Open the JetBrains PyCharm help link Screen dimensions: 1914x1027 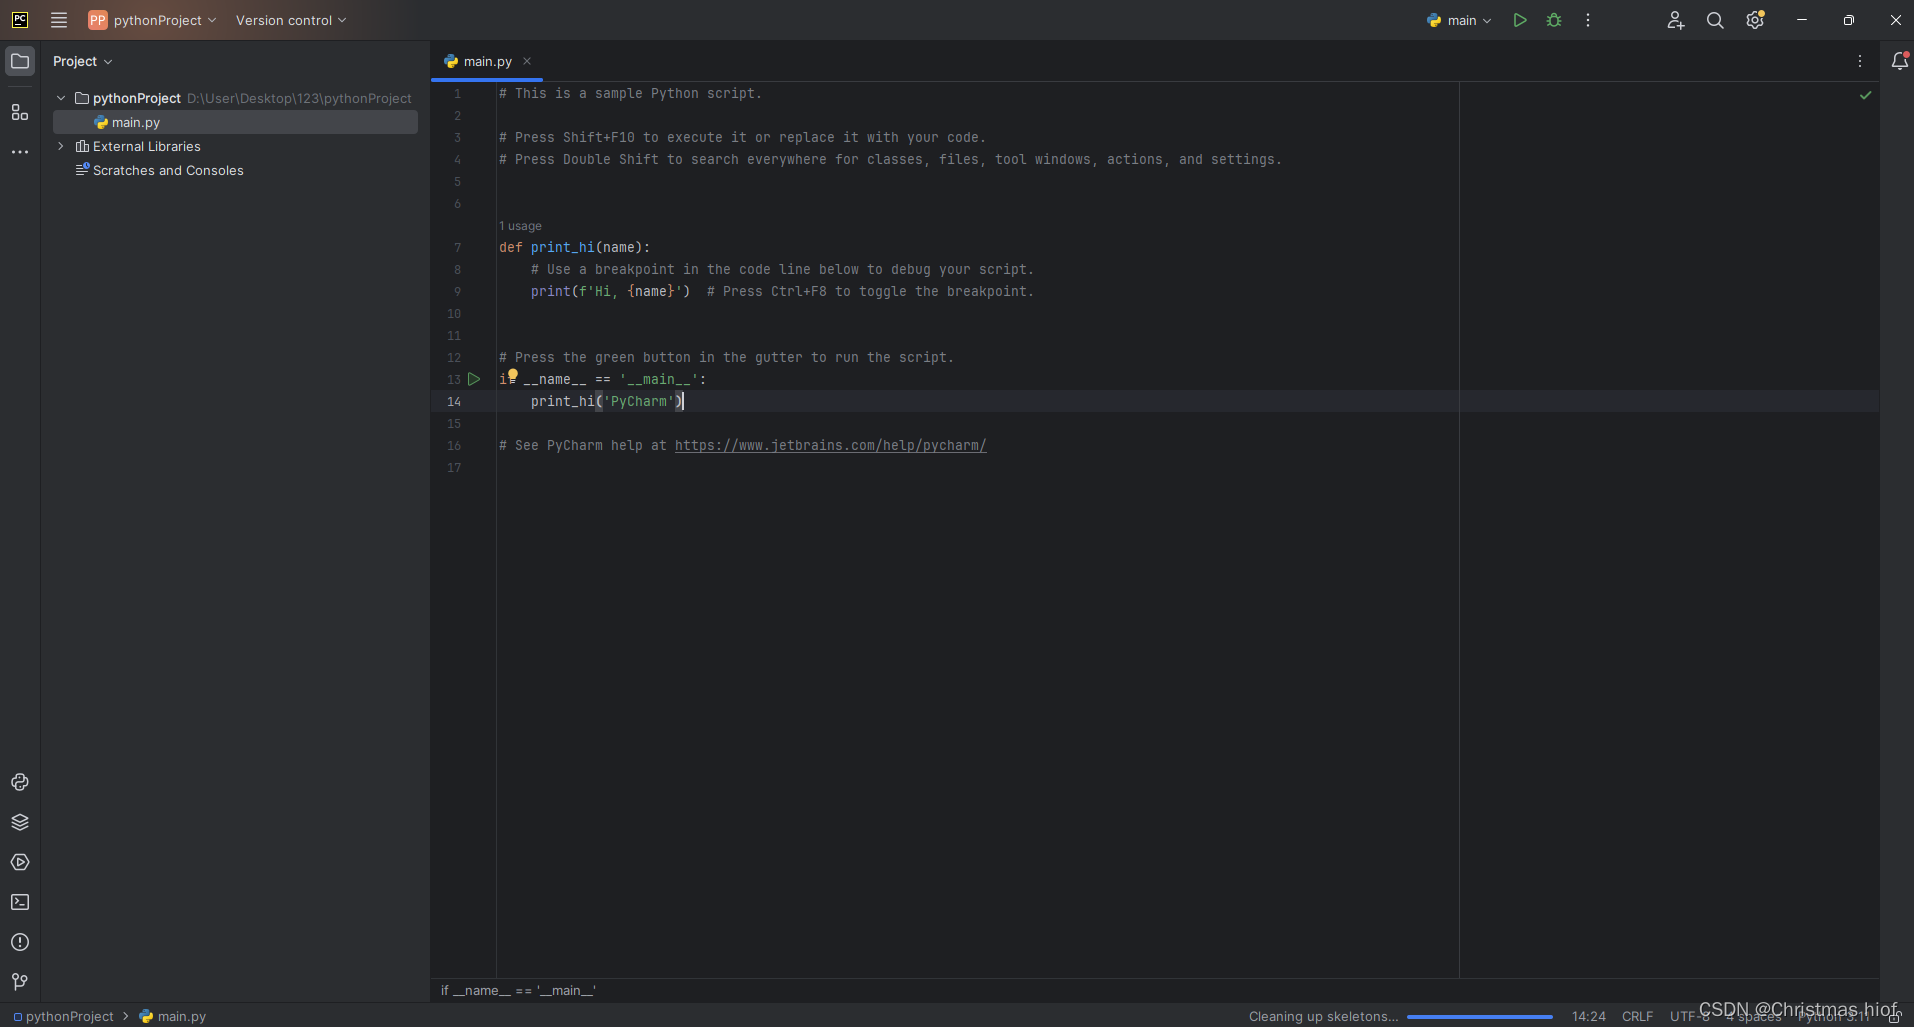point(830,445)
